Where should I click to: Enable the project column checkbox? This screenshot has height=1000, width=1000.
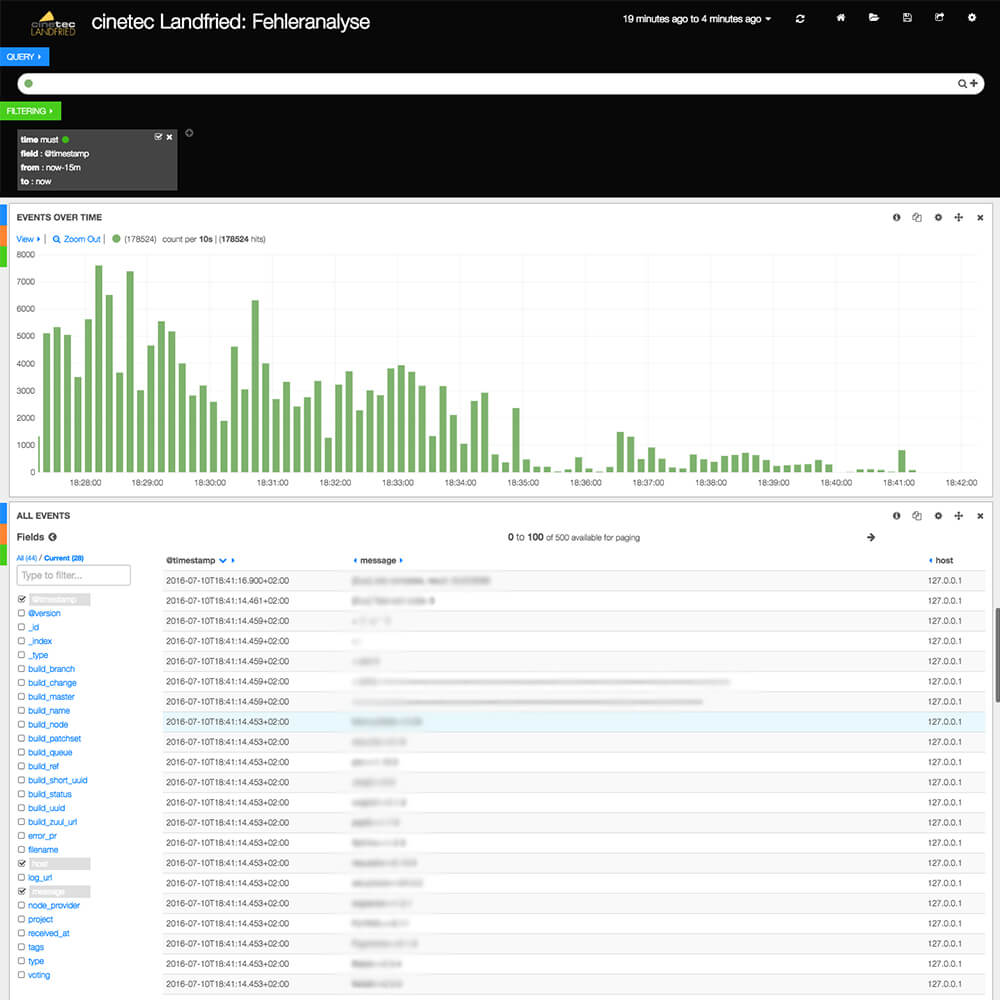pos(22,919)
